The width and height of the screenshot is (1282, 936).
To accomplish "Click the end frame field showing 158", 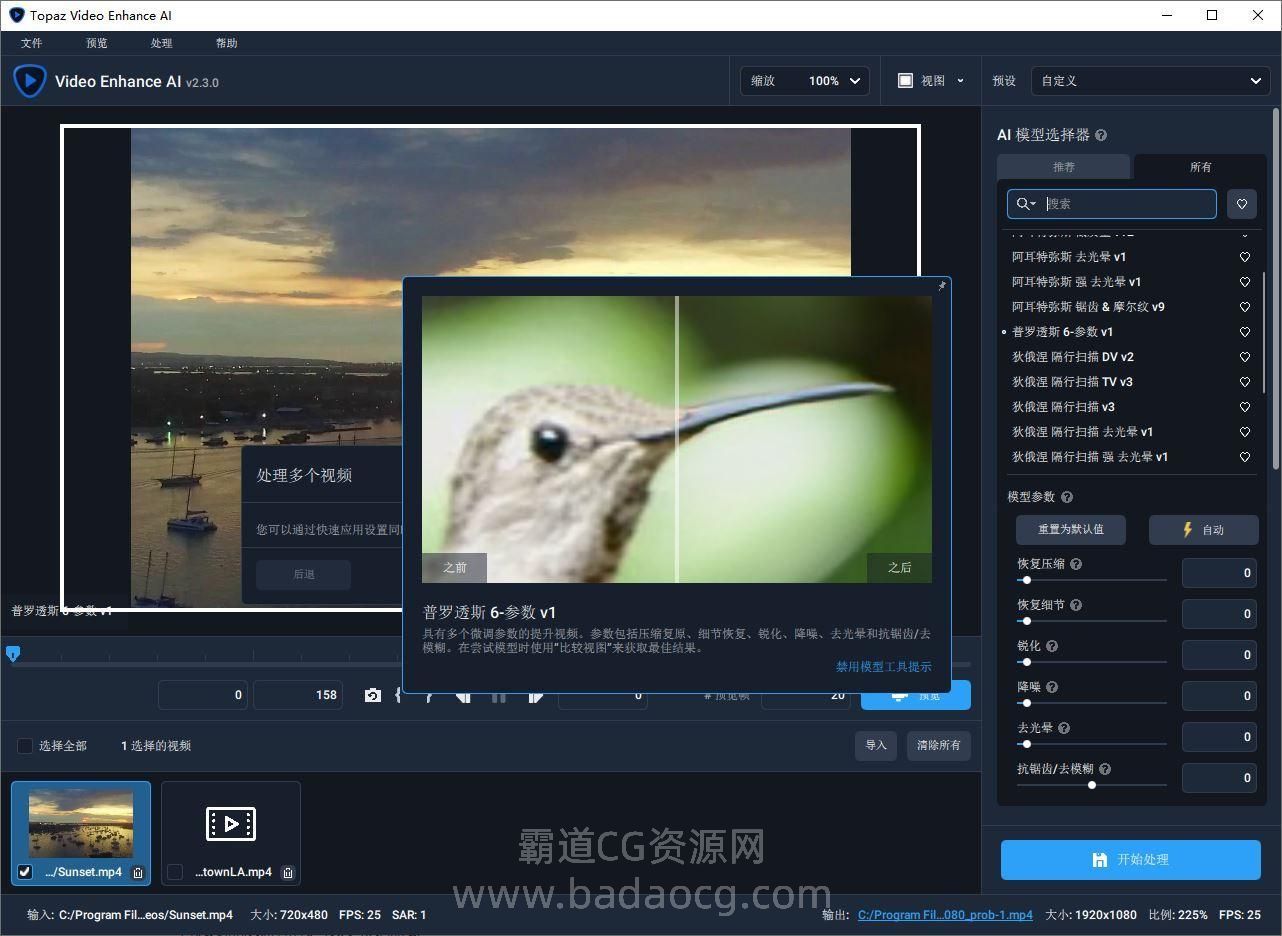I will point(298,695).
